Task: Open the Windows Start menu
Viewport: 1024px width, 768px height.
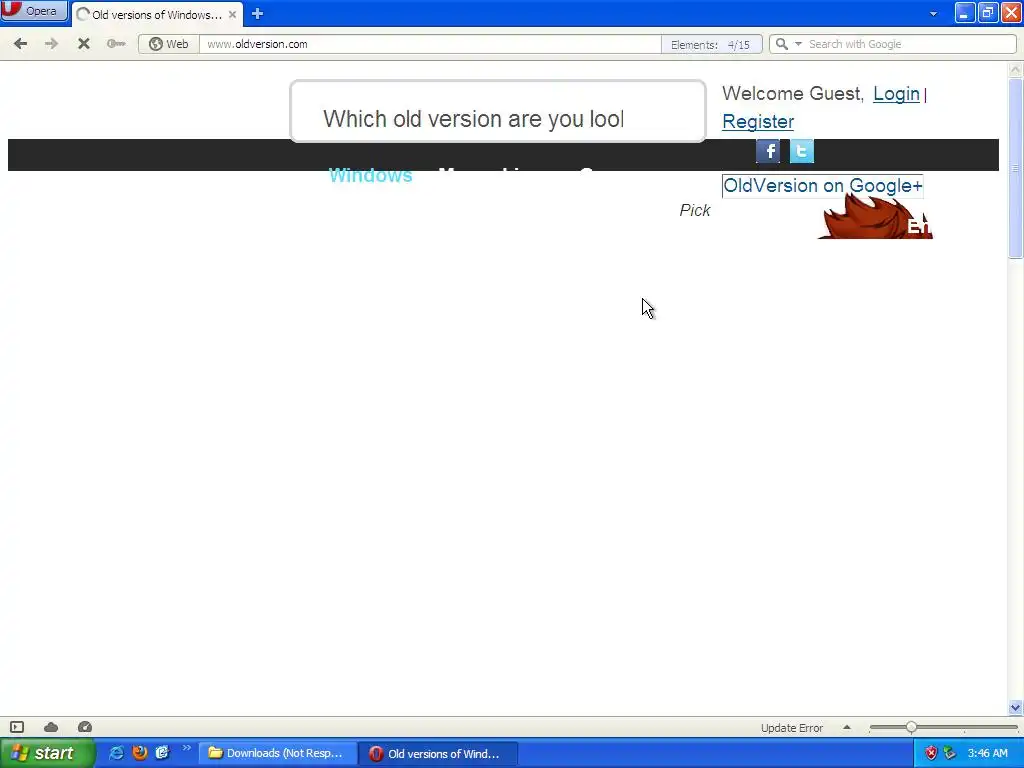Action: (47, 753)
